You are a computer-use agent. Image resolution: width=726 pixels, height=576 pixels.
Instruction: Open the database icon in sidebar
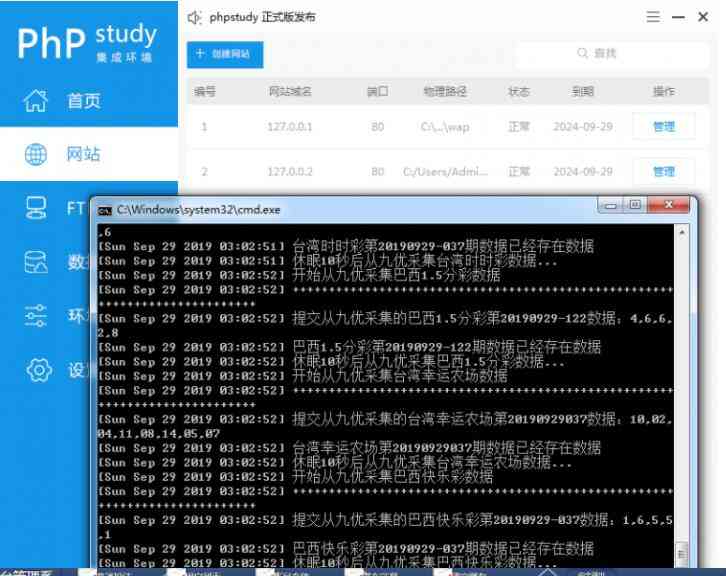(36, 262)
